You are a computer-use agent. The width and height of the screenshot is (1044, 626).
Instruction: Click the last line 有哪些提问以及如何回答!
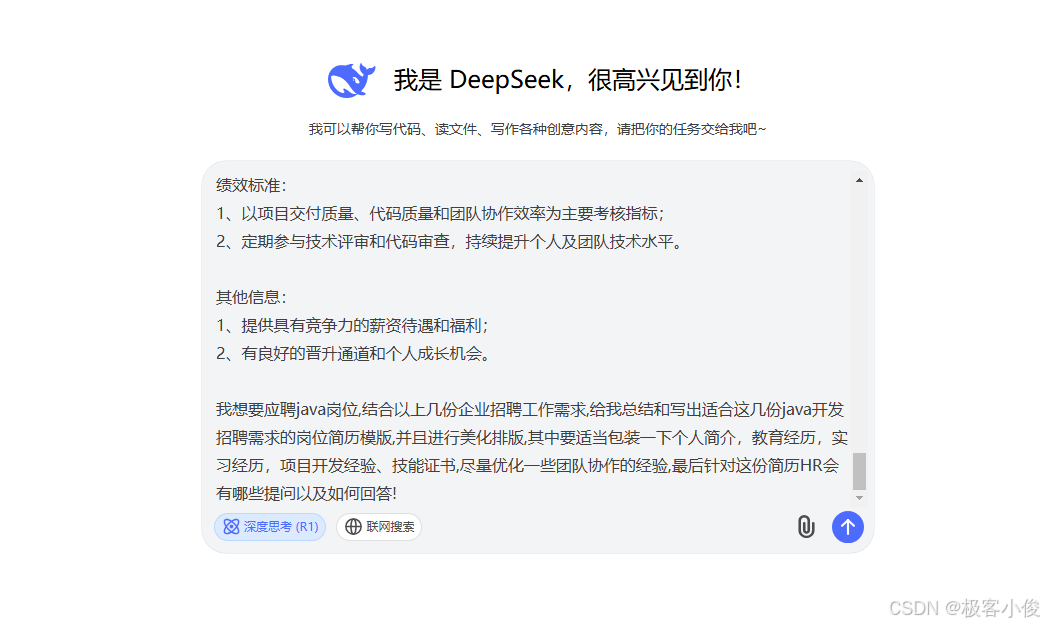coord(306,493)
